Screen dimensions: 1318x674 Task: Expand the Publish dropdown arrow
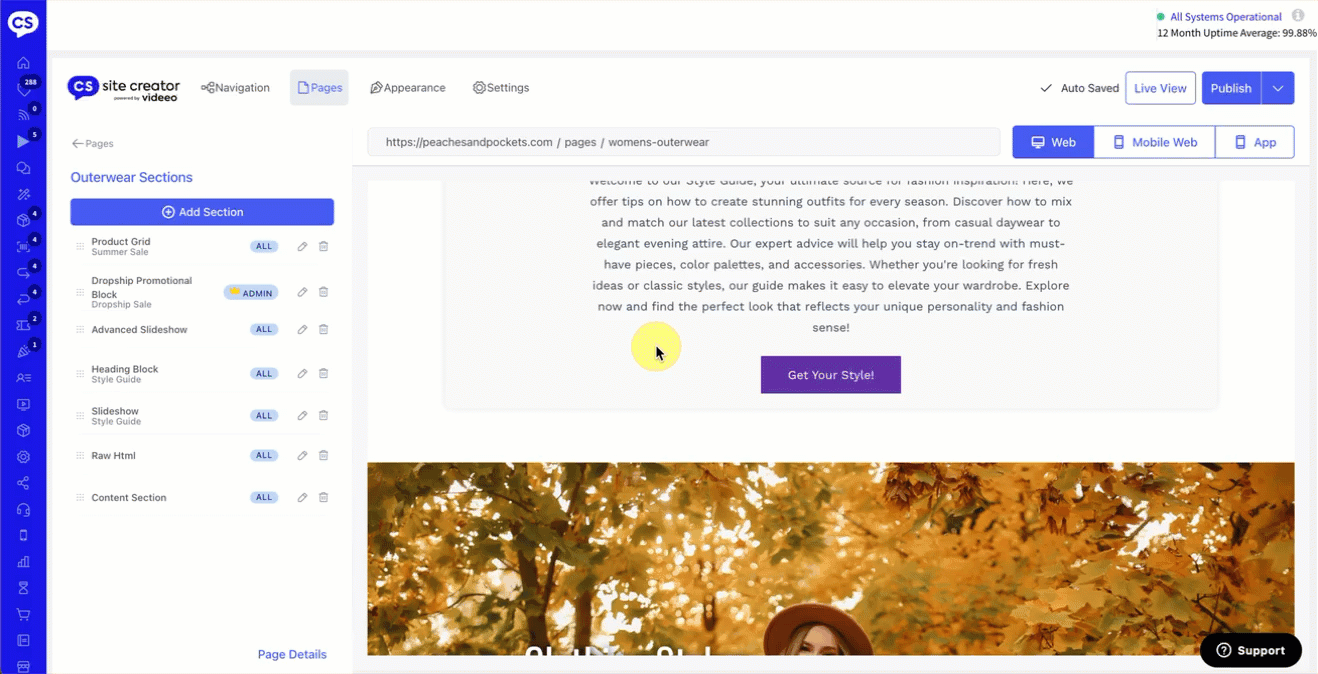point(1278,88)
